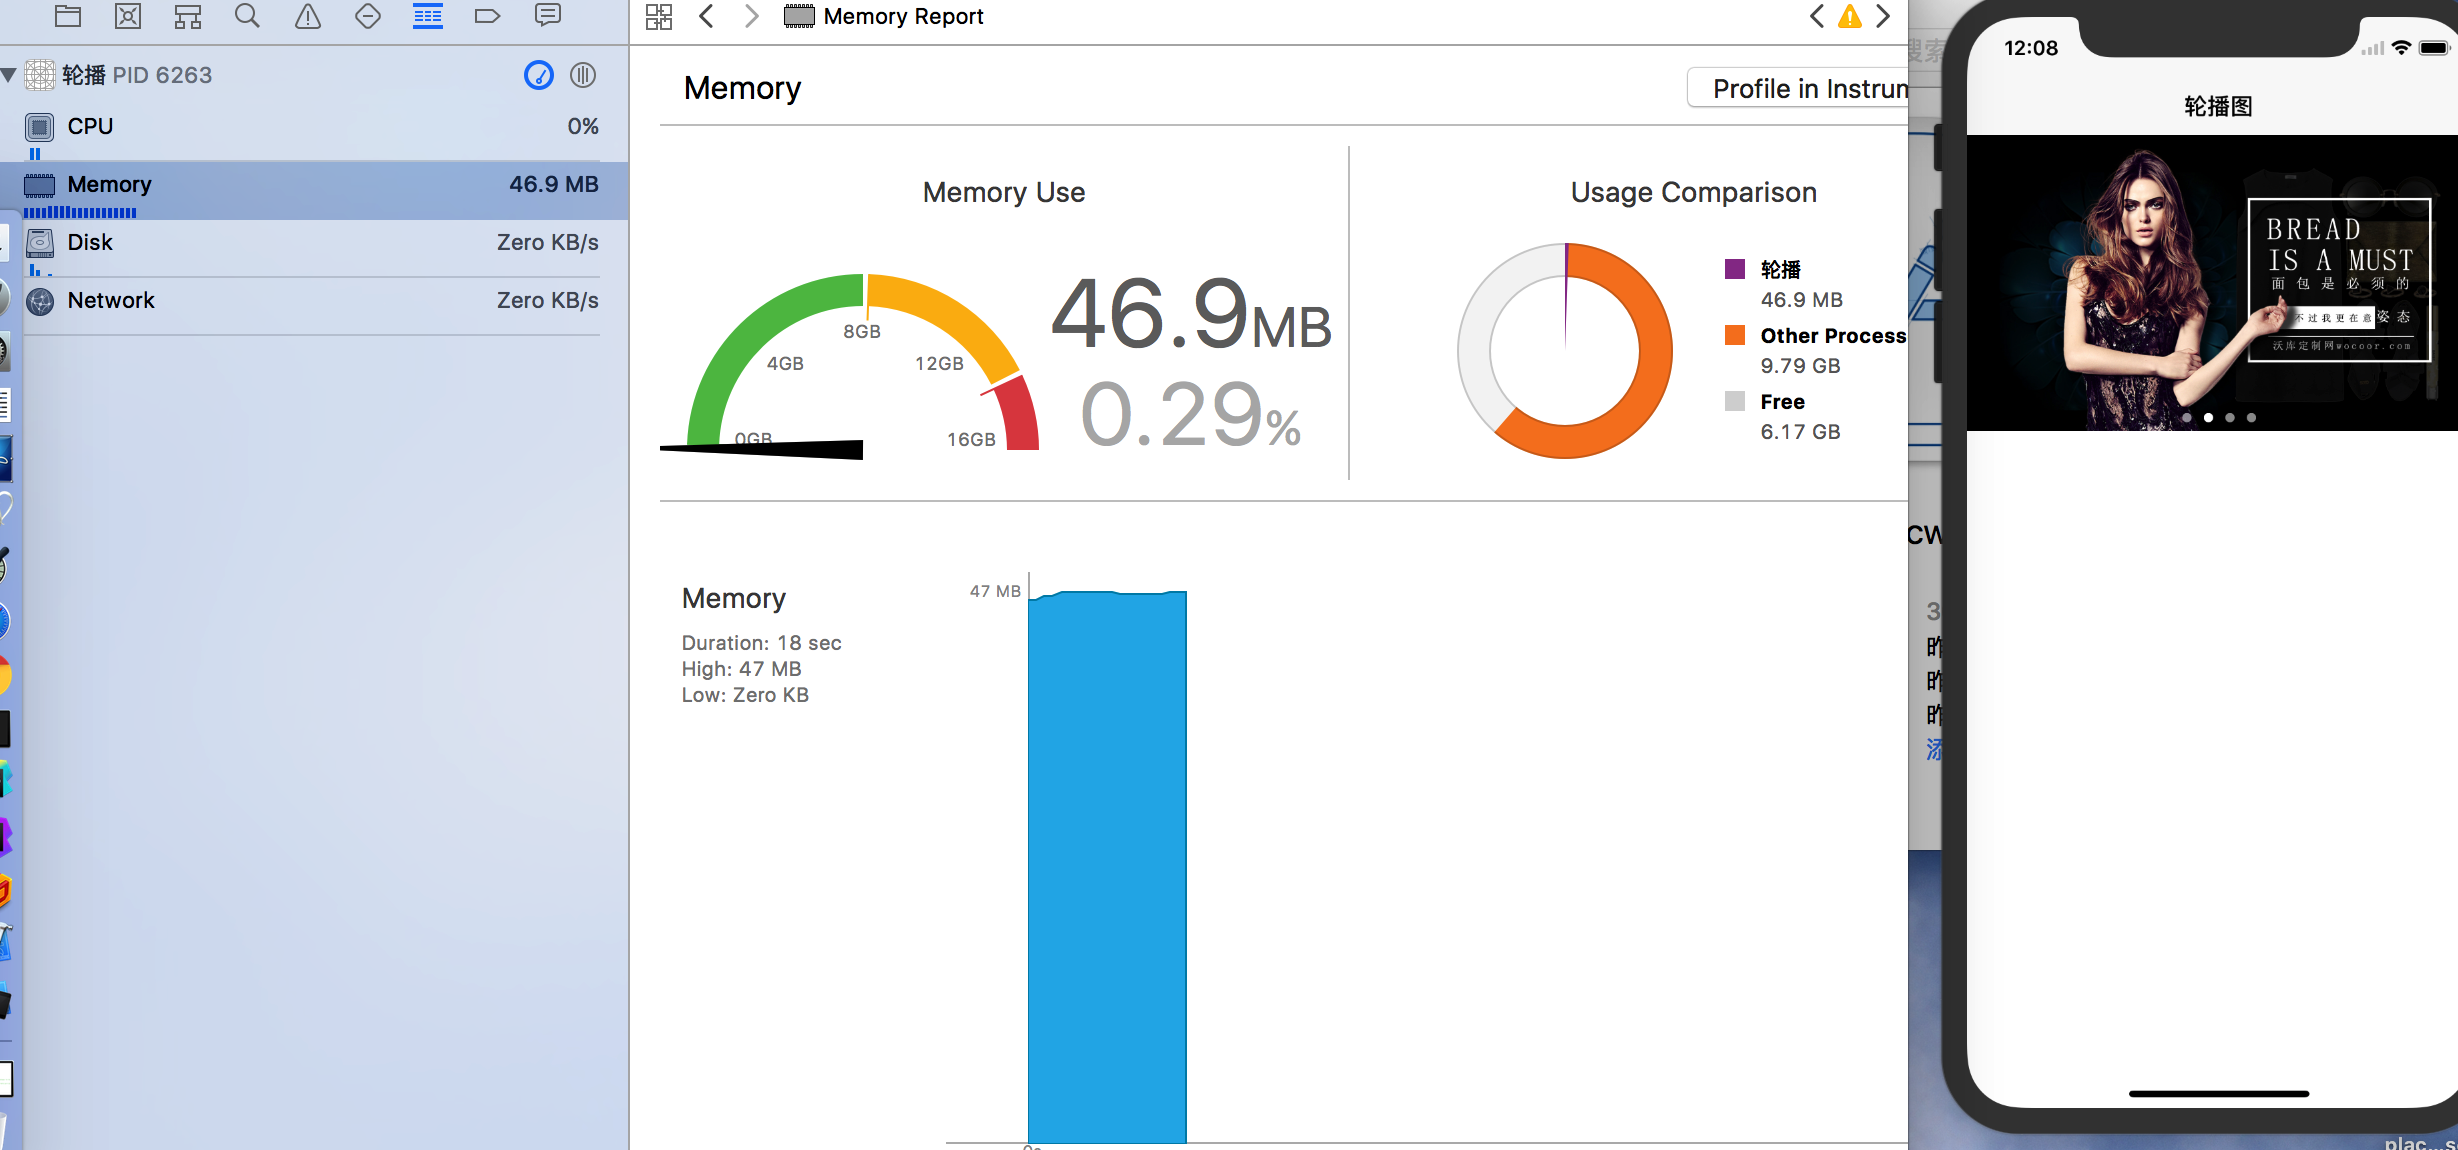Select the Source Control navigator icon

coord(128,16)
